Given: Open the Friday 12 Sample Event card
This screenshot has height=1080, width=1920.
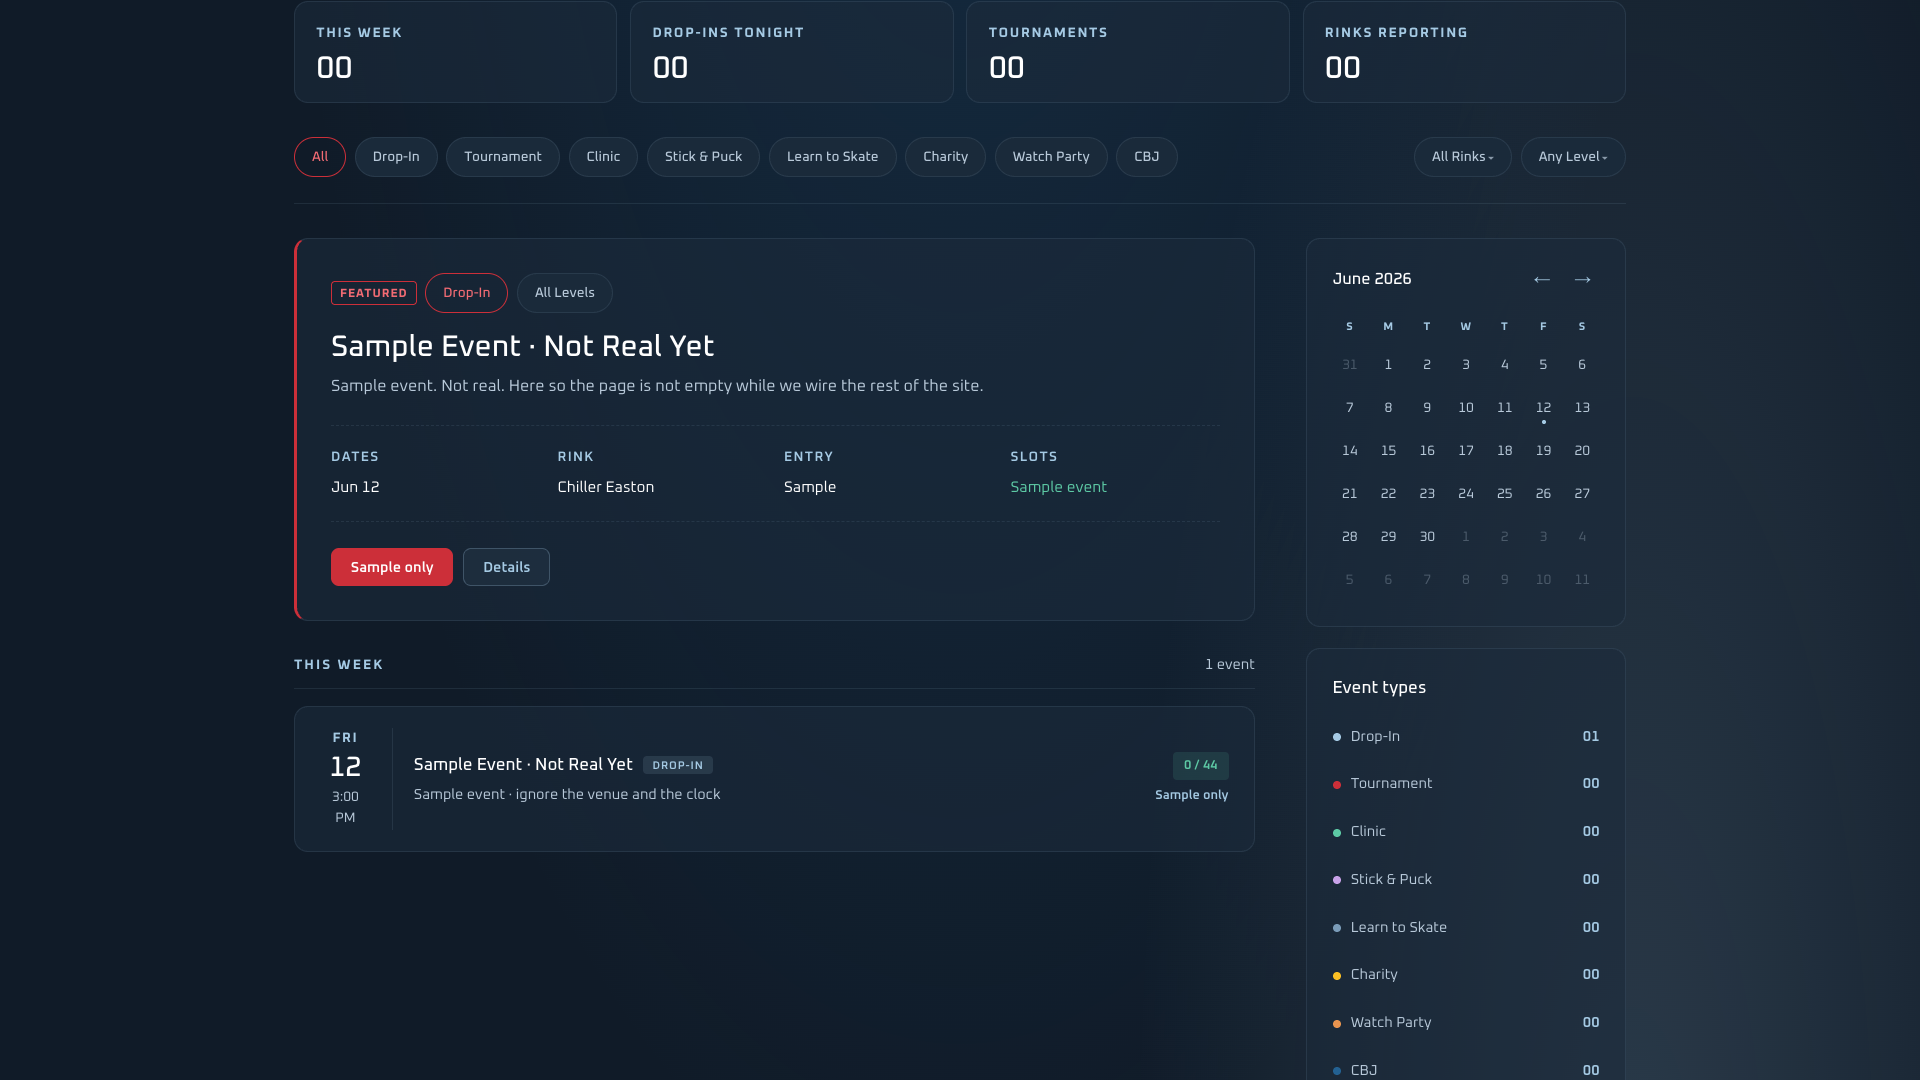Looking at the screenshot, I should tap(774, 779).
